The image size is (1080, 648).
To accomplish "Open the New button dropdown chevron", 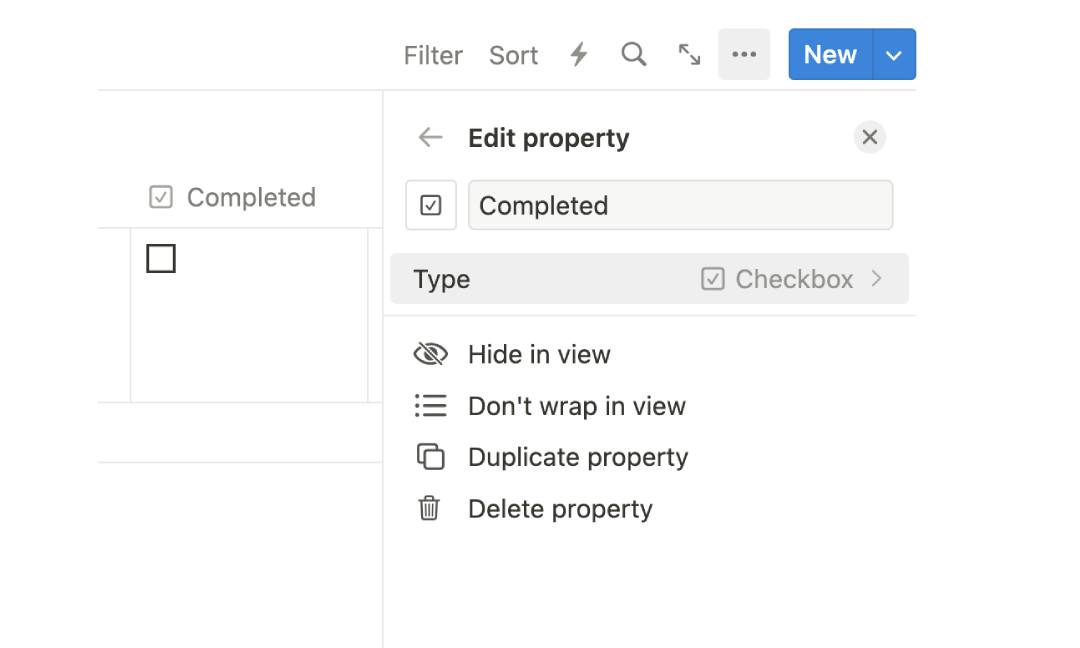I will point(895,55).
